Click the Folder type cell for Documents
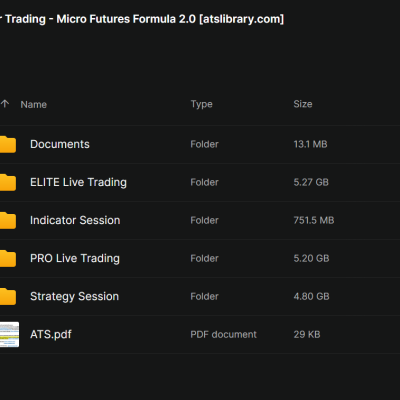 (x=204, y=144)
